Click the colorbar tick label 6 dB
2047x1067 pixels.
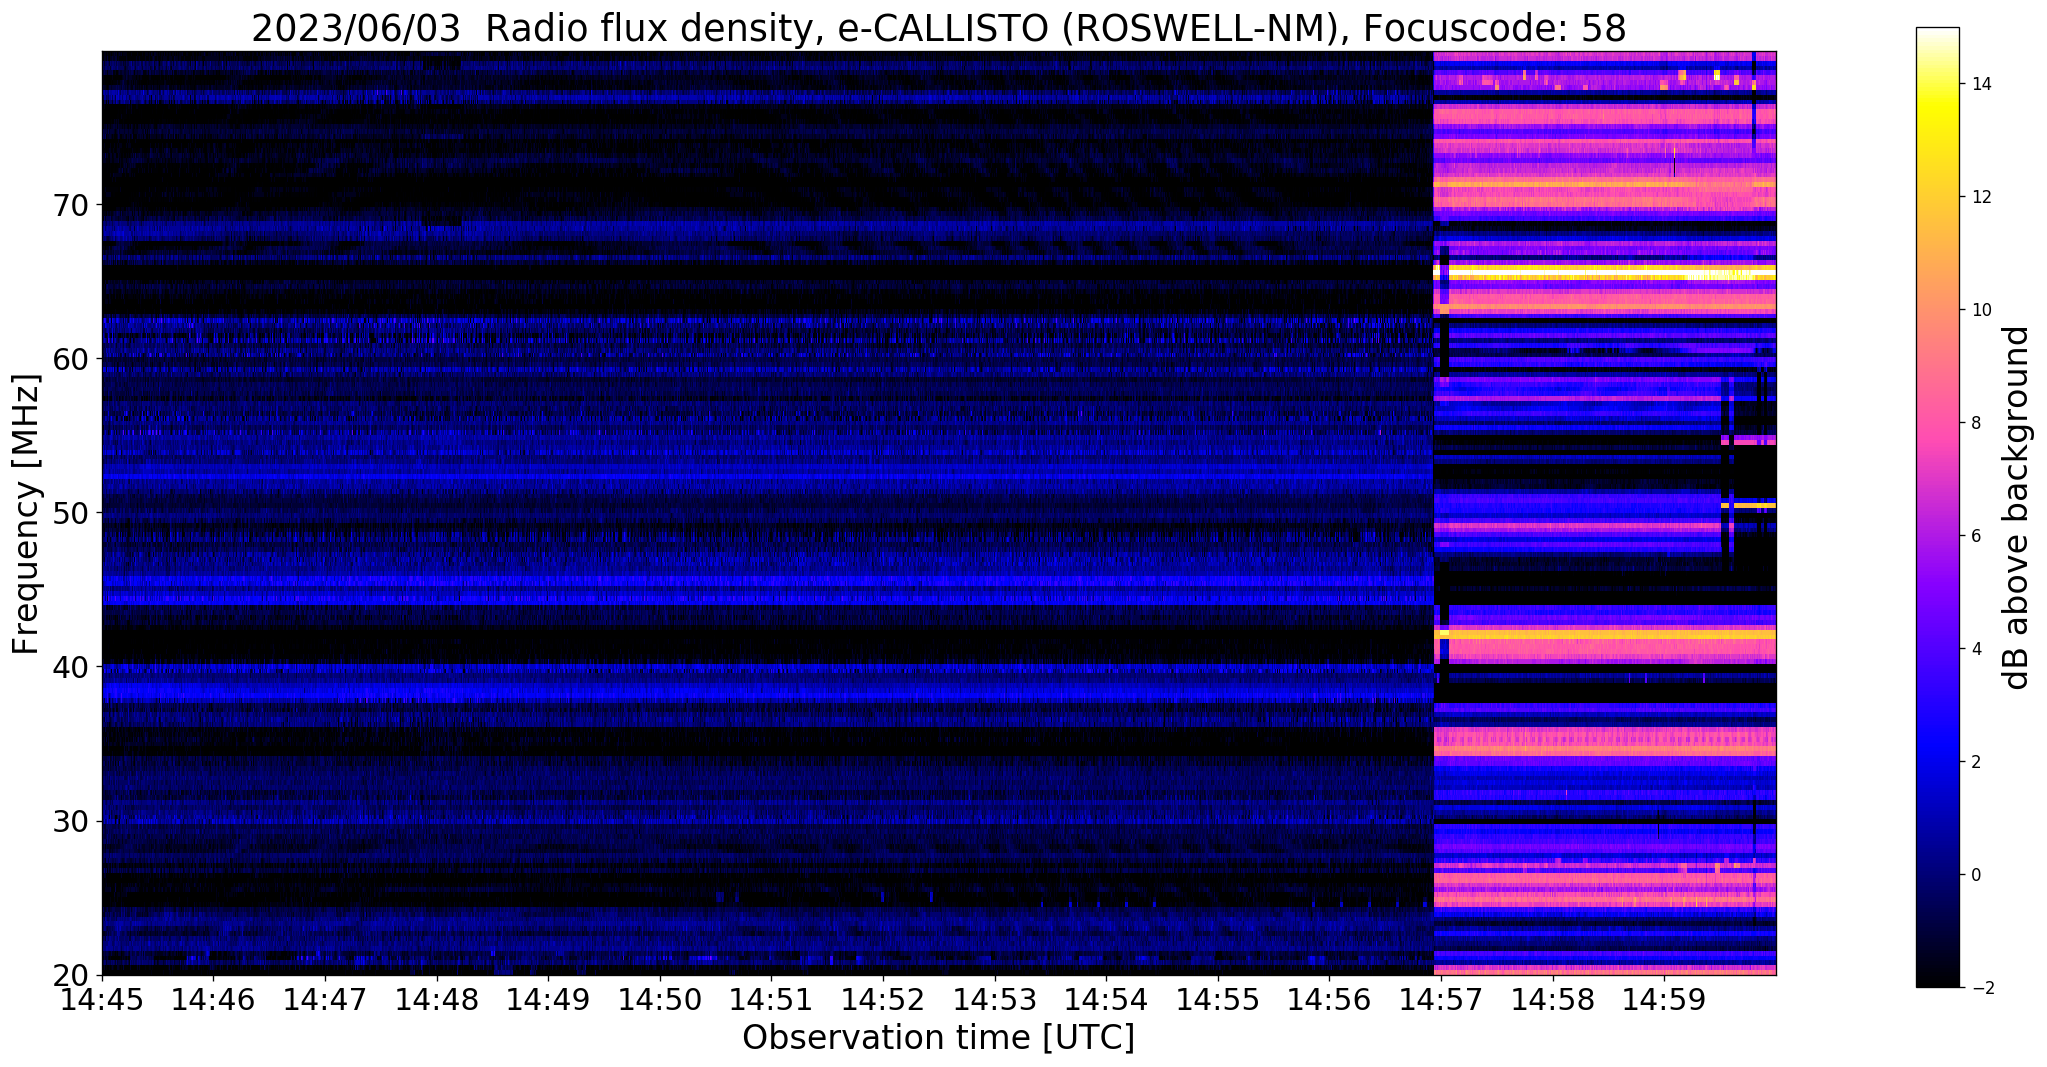click(x=1975, y=536)
